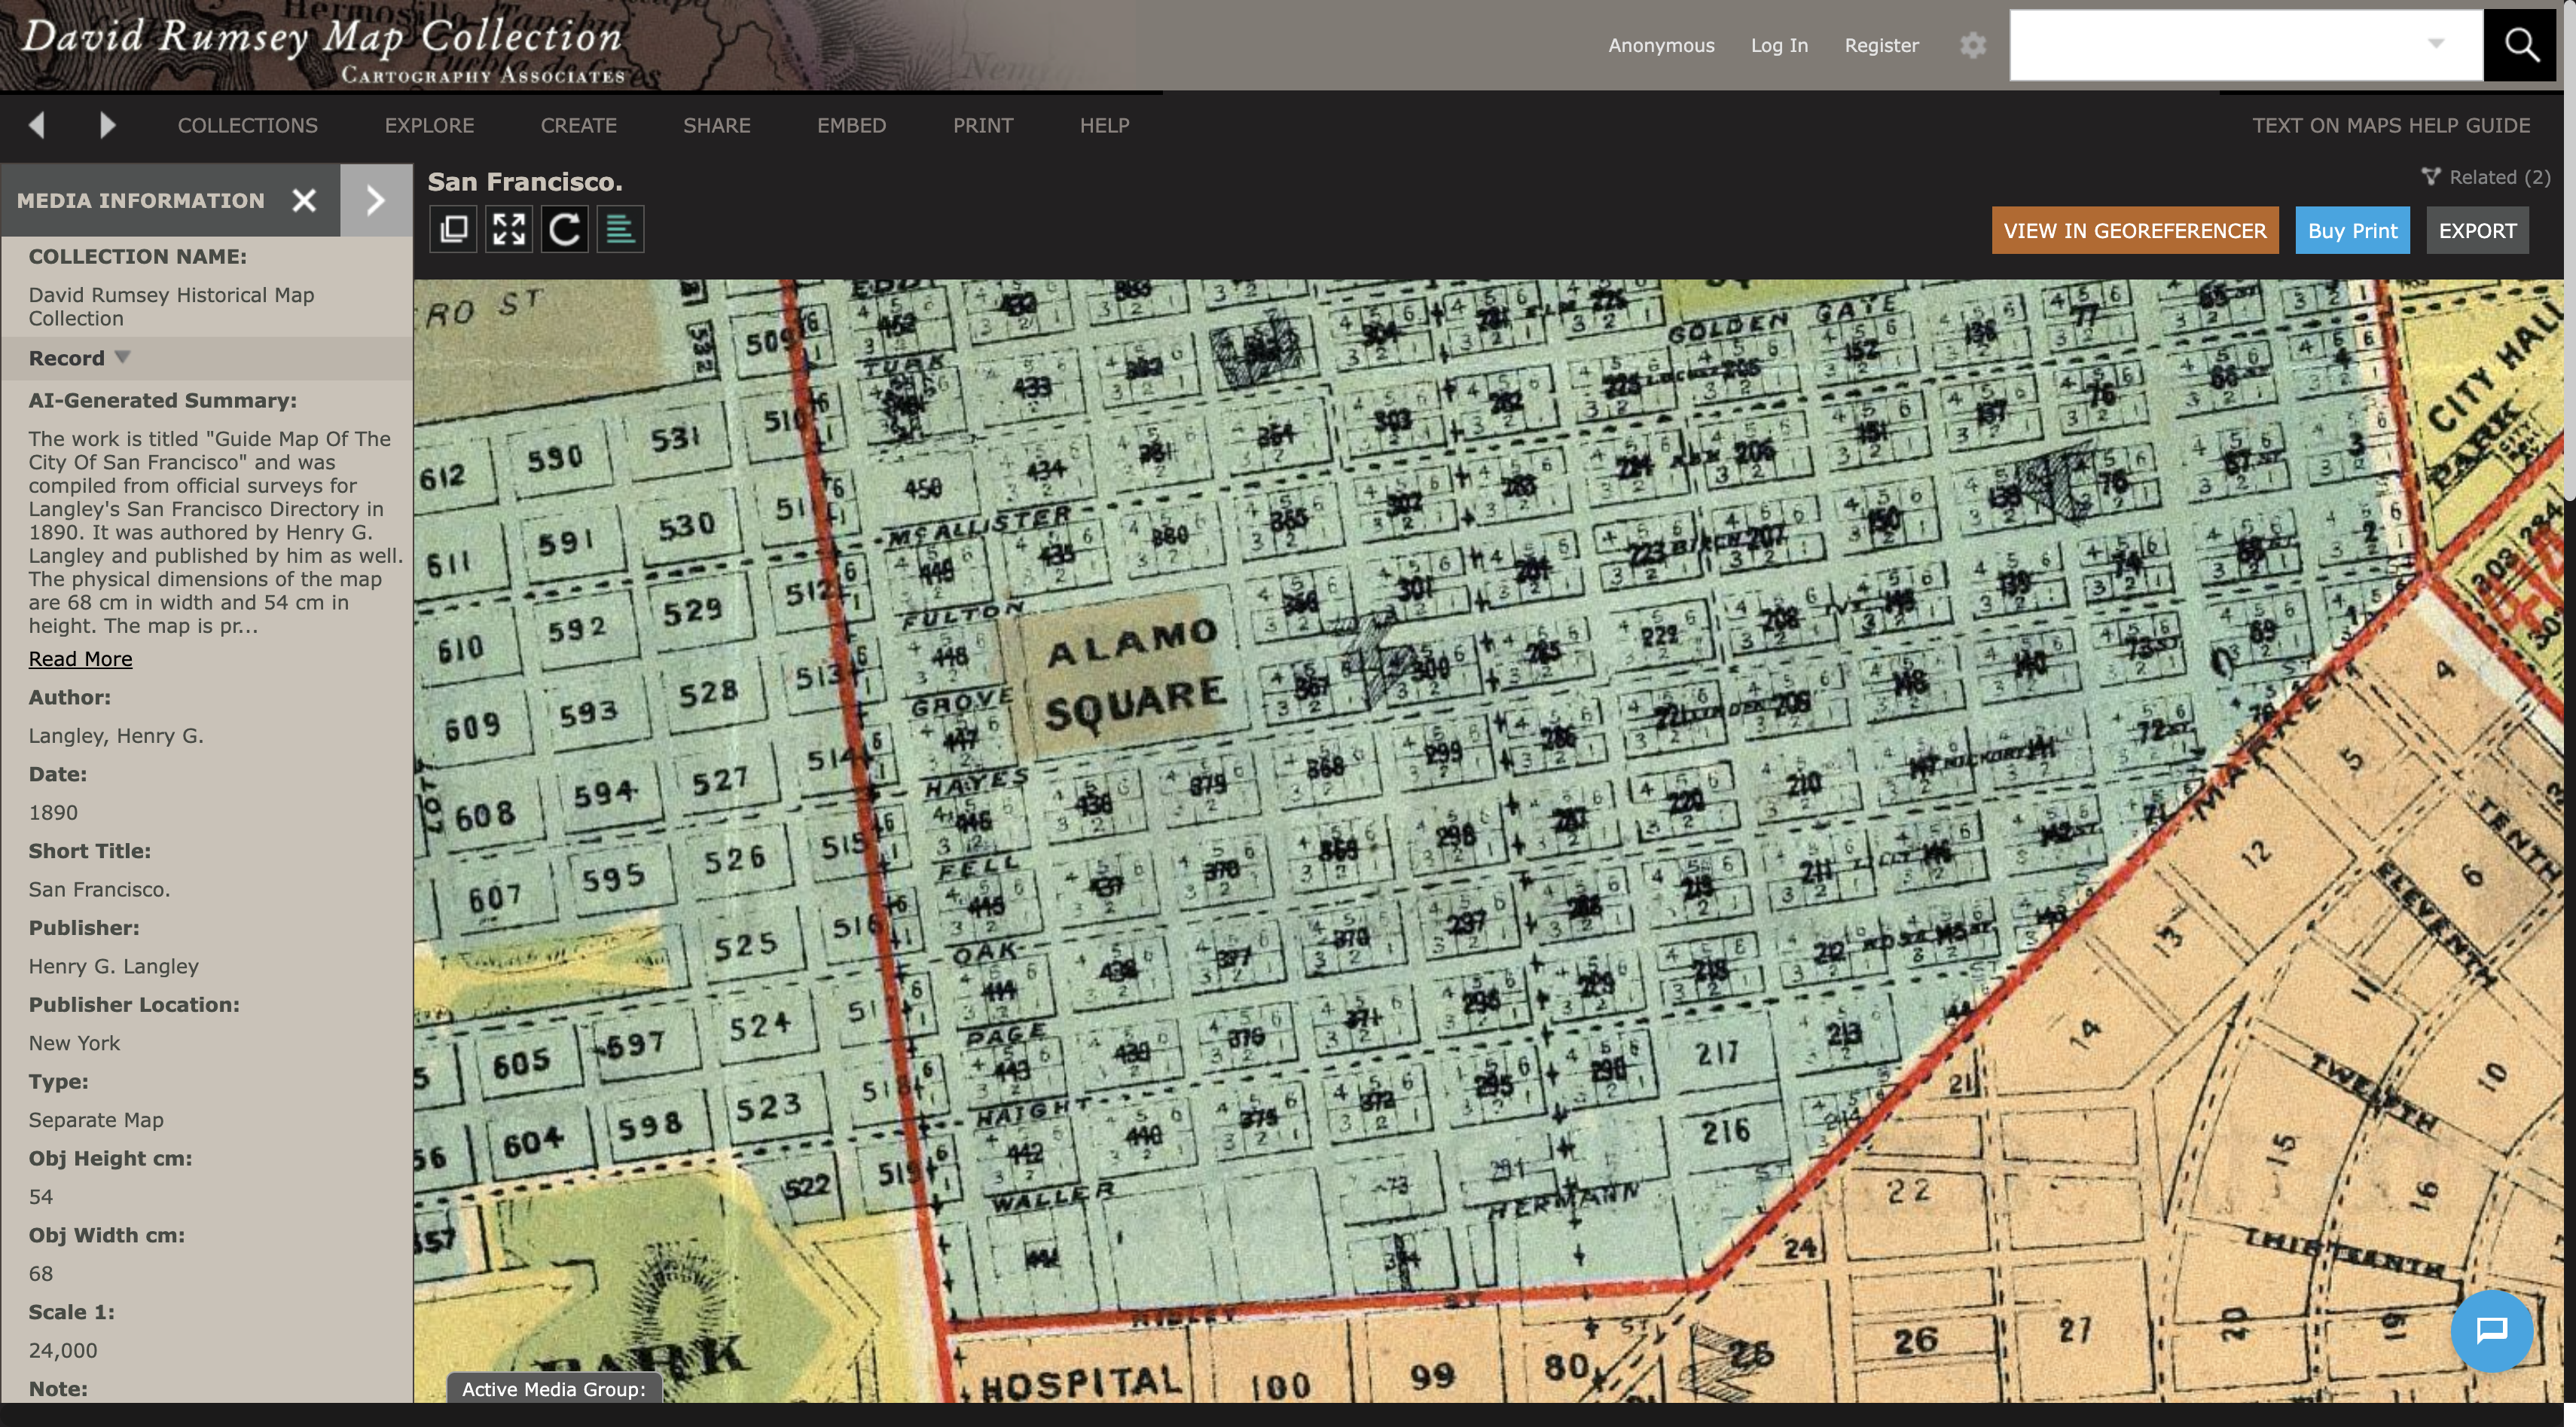Viewport: 2576px width, 1427px height.
Task: Open the Related (2) items link
Action: point(2486,177)
